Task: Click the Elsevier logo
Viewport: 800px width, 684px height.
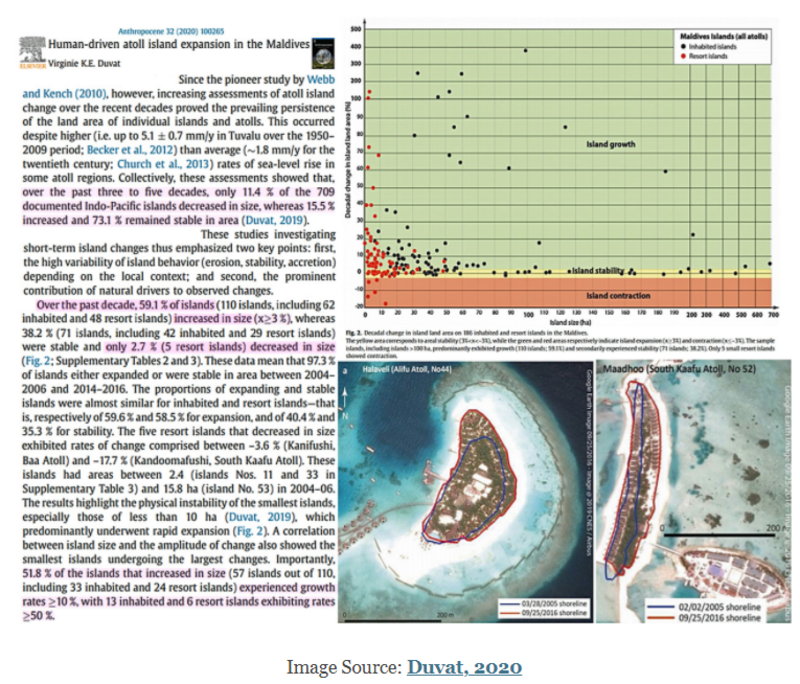Action: pos(32,53)
